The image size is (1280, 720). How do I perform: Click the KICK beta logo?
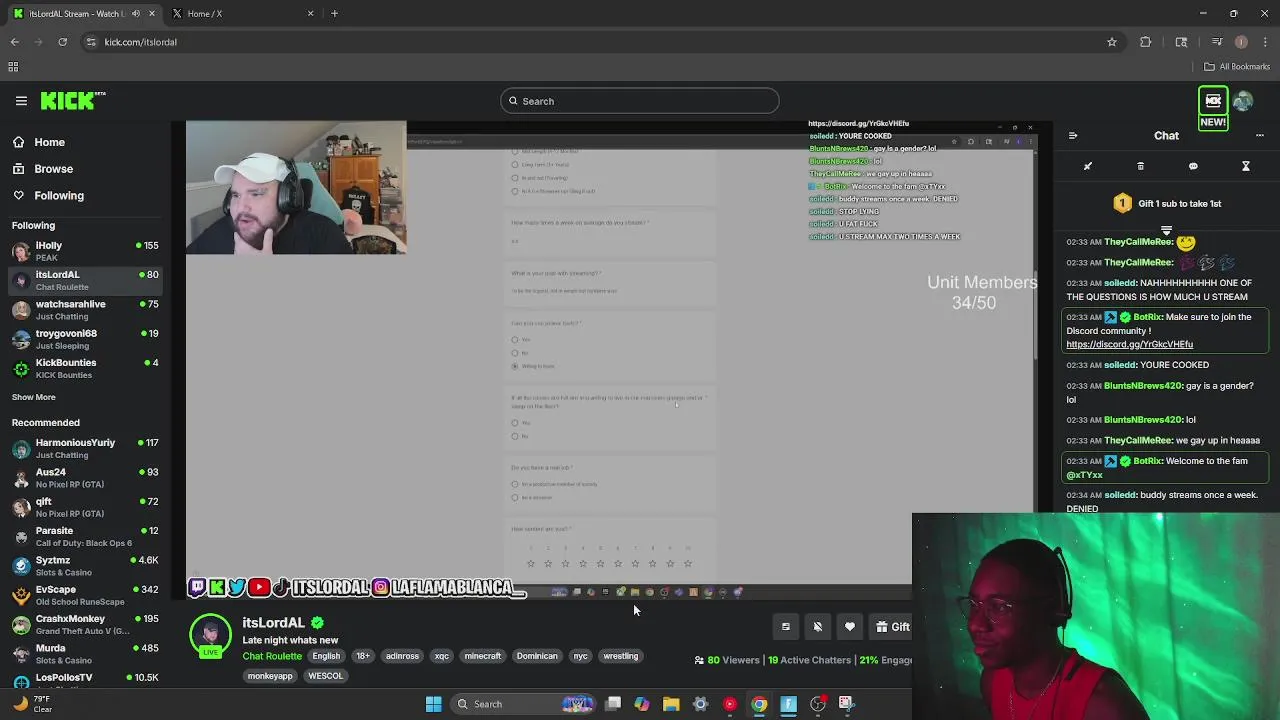click(73, 100)
